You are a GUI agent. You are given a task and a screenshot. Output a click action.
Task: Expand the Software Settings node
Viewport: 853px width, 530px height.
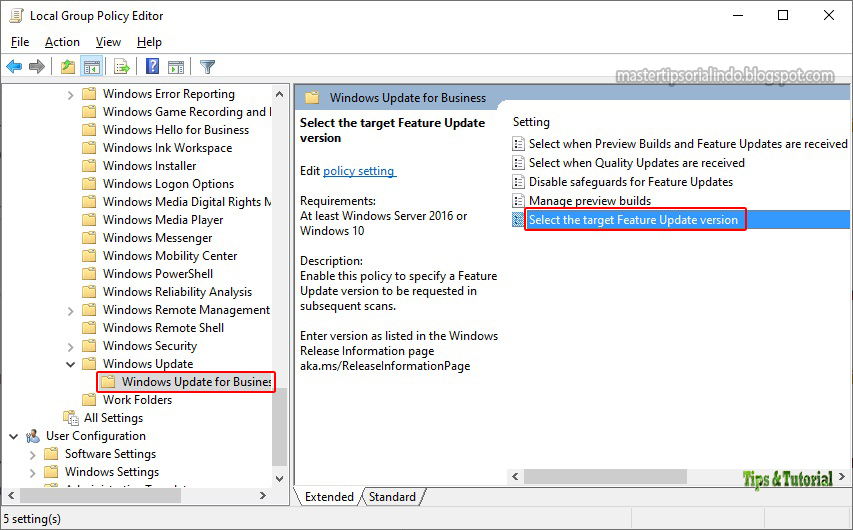tap(32, 455)
